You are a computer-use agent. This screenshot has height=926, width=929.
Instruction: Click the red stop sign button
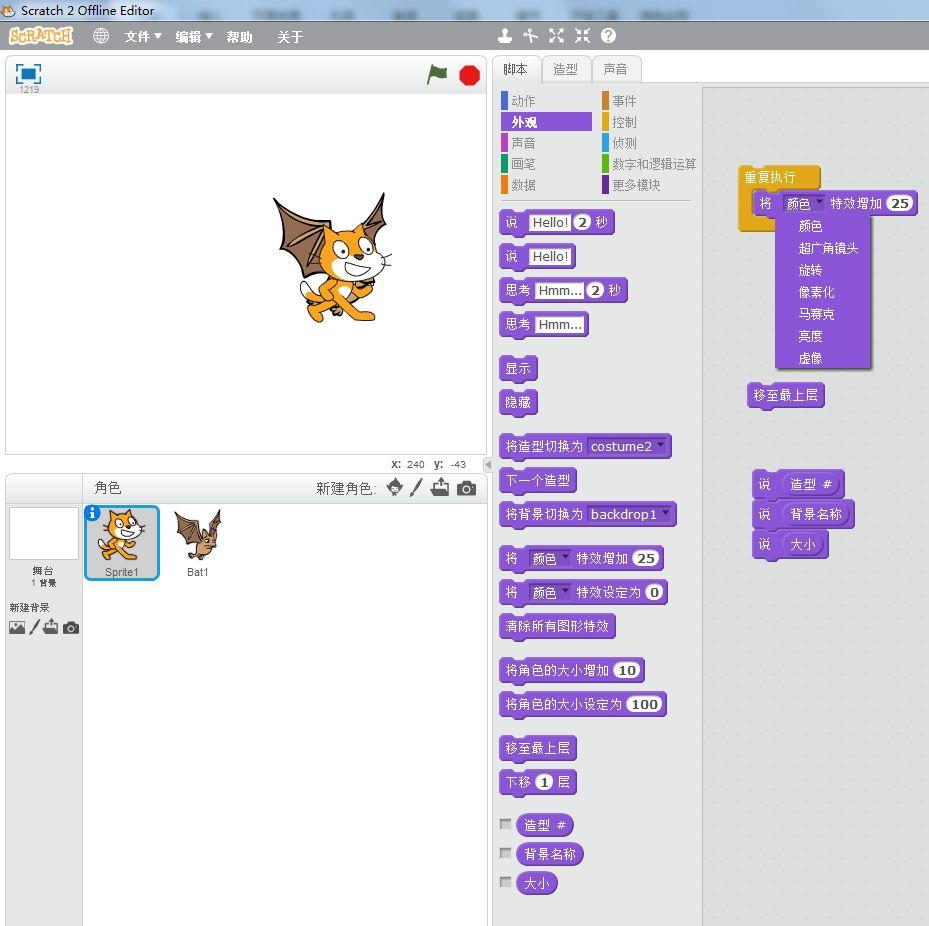pos(469,75)
